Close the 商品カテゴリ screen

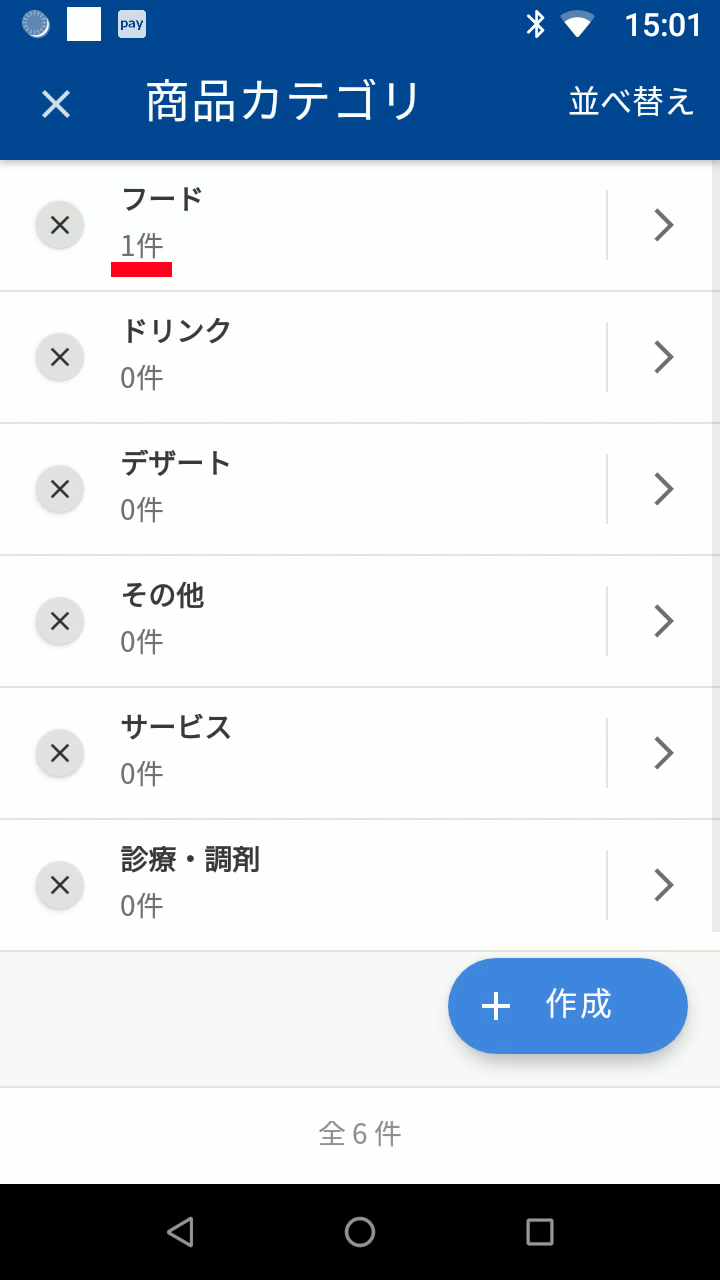(x=56, y=104)
